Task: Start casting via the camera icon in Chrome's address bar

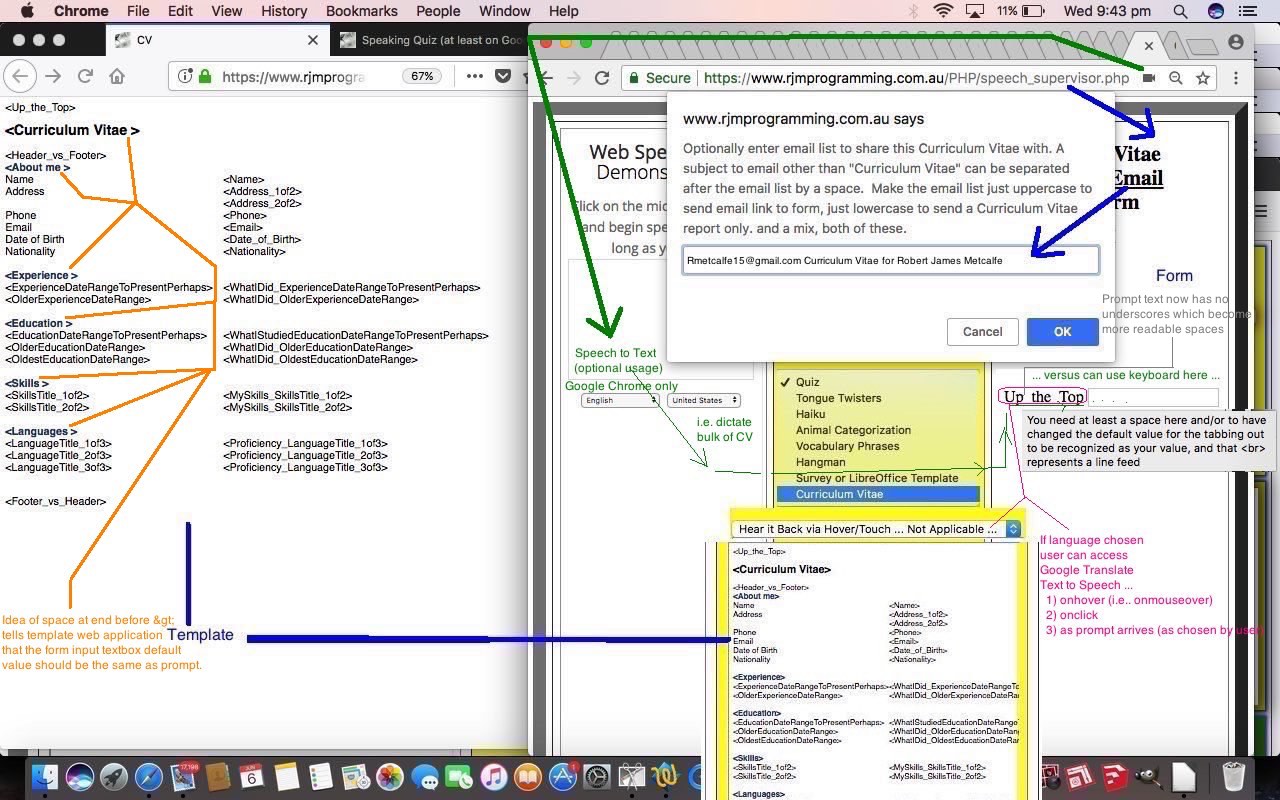Action: click(x=1148, y=78)
